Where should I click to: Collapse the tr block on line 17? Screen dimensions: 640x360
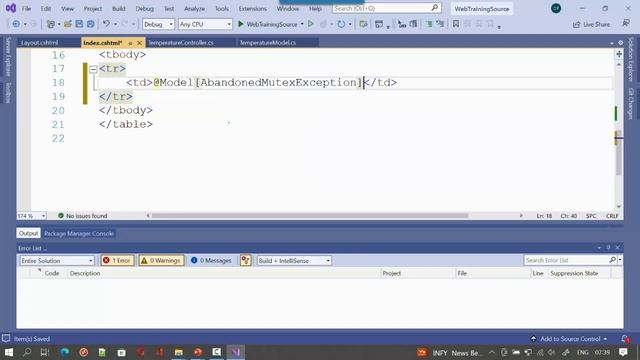click(x=93, y=69)
